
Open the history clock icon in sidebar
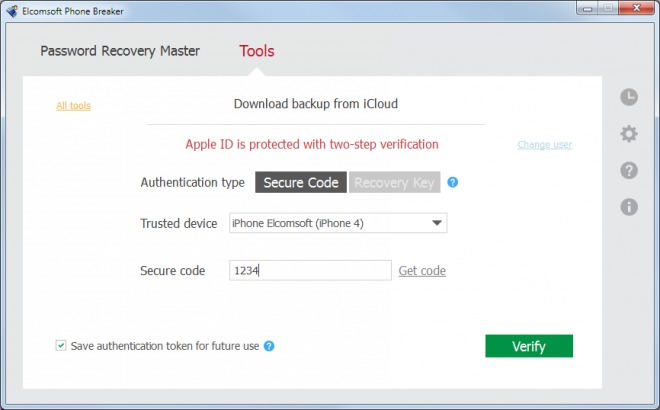click(629, 97)
